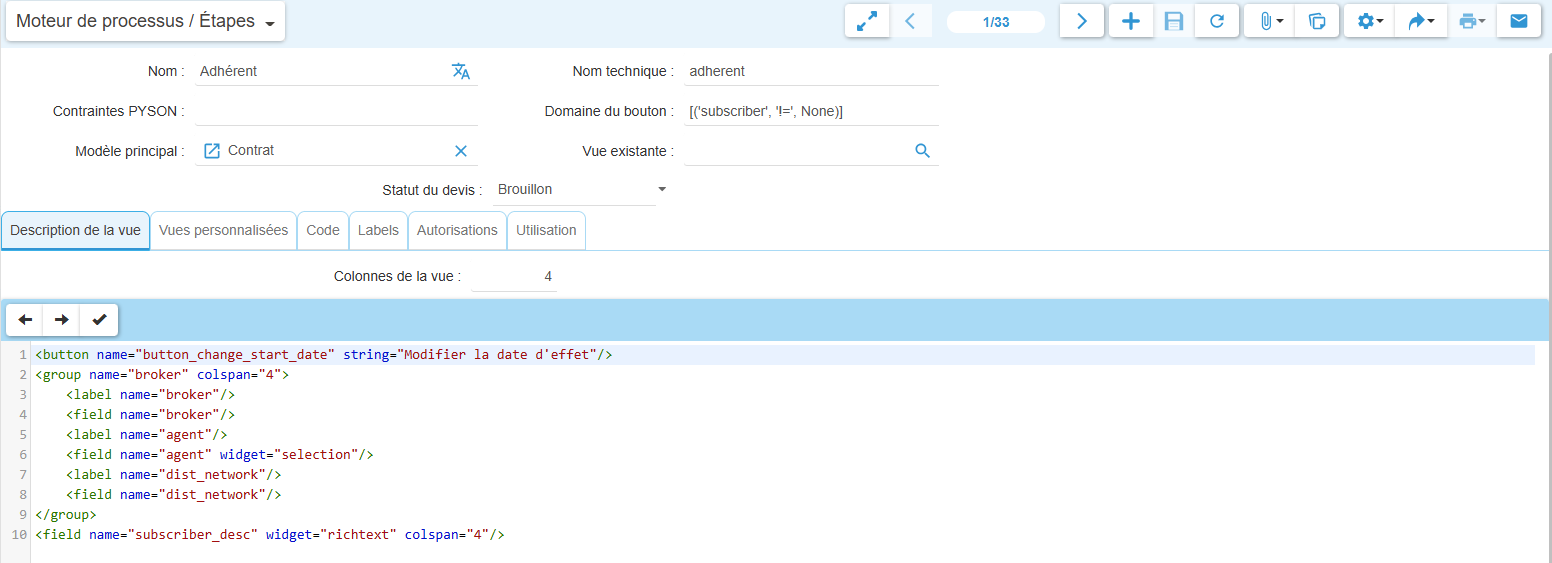The width and height of the screenshot is (1552, 563).
Task: Click the fullscreen expand arrows icon
Action: pyautogui.click(x=866, y=21)
